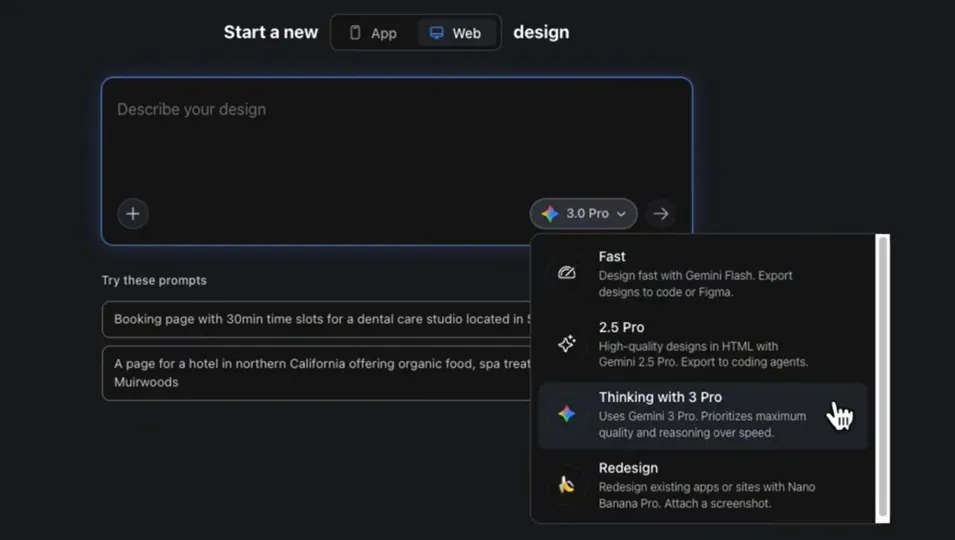Click 'High-quality designs in HTML' description
Viewport: 955px width, 540px height.
(703, 354)
